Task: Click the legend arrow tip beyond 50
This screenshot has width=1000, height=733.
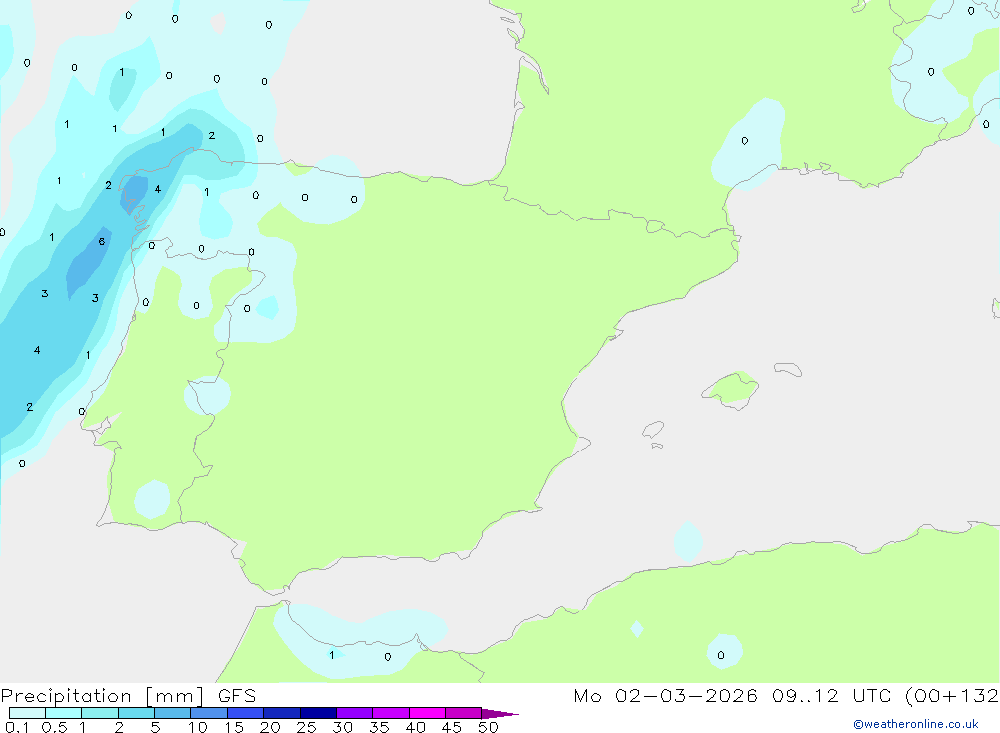Action: click(501, 714)
